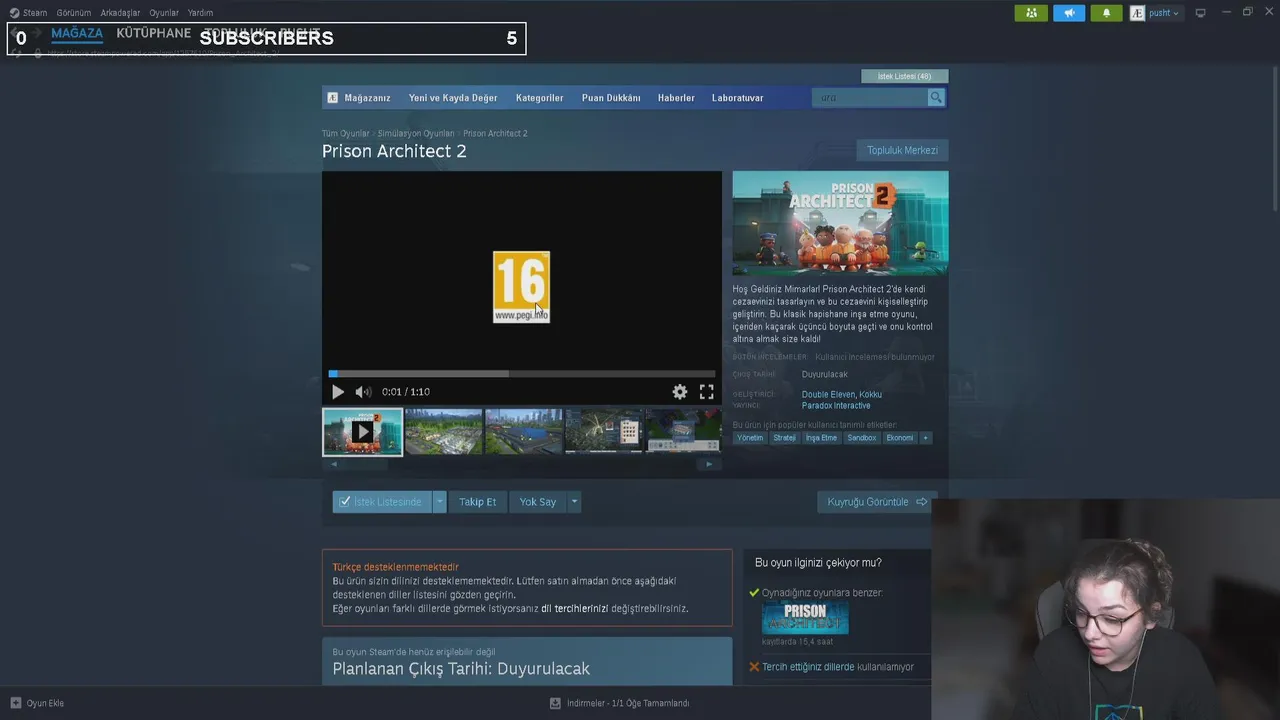Viewport: 1280px width, 720px height.
Task: Open the Prison Architect 2 header image
Action: tap(840, 223)
